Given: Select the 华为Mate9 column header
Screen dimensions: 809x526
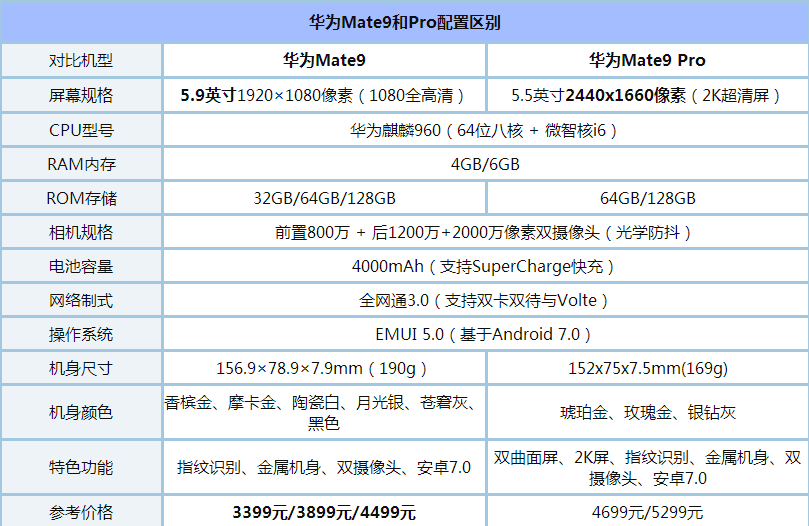Looking at the screenshot, I should pyautogui.click(x=324, y=61).
